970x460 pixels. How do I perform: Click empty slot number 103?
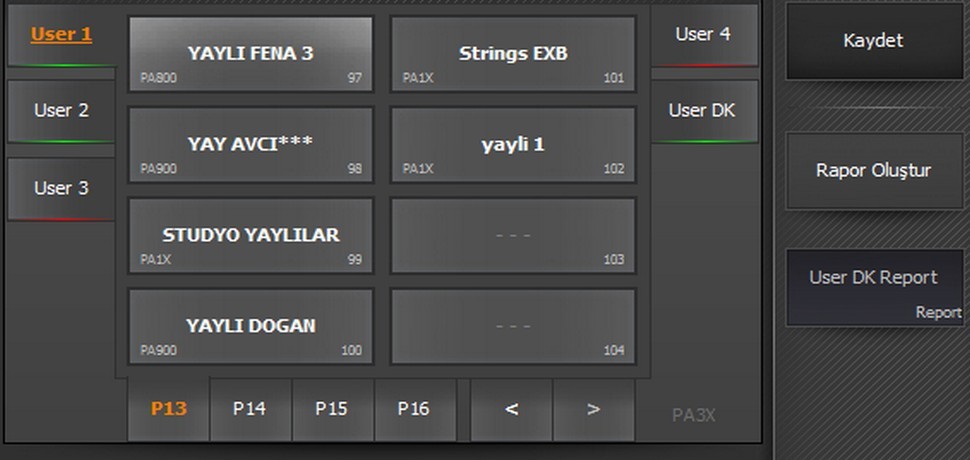513,236
